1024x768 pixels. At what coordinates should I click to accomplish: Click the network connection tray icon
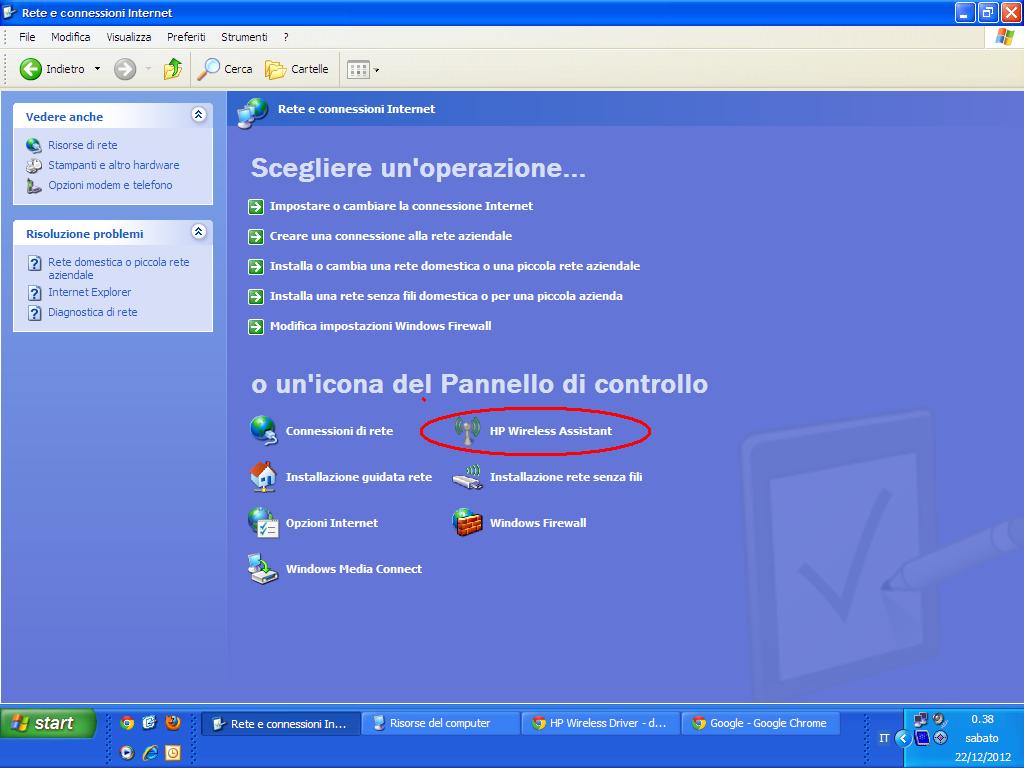click(921, 719)
